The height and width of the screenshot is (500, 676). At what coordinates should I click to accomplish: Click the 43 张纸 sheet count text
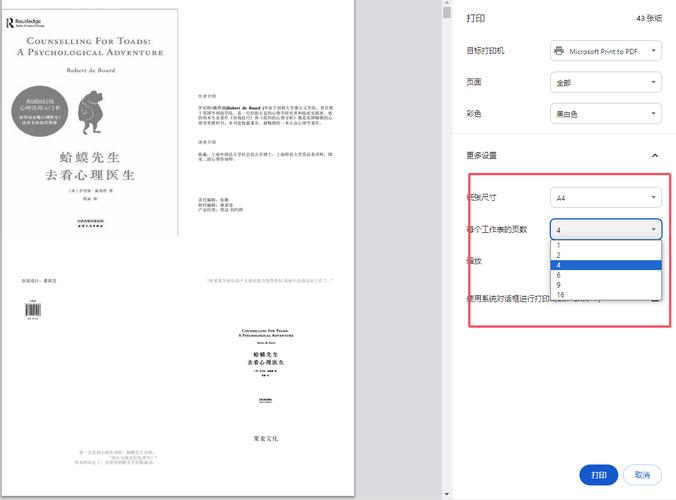point(649,18)
